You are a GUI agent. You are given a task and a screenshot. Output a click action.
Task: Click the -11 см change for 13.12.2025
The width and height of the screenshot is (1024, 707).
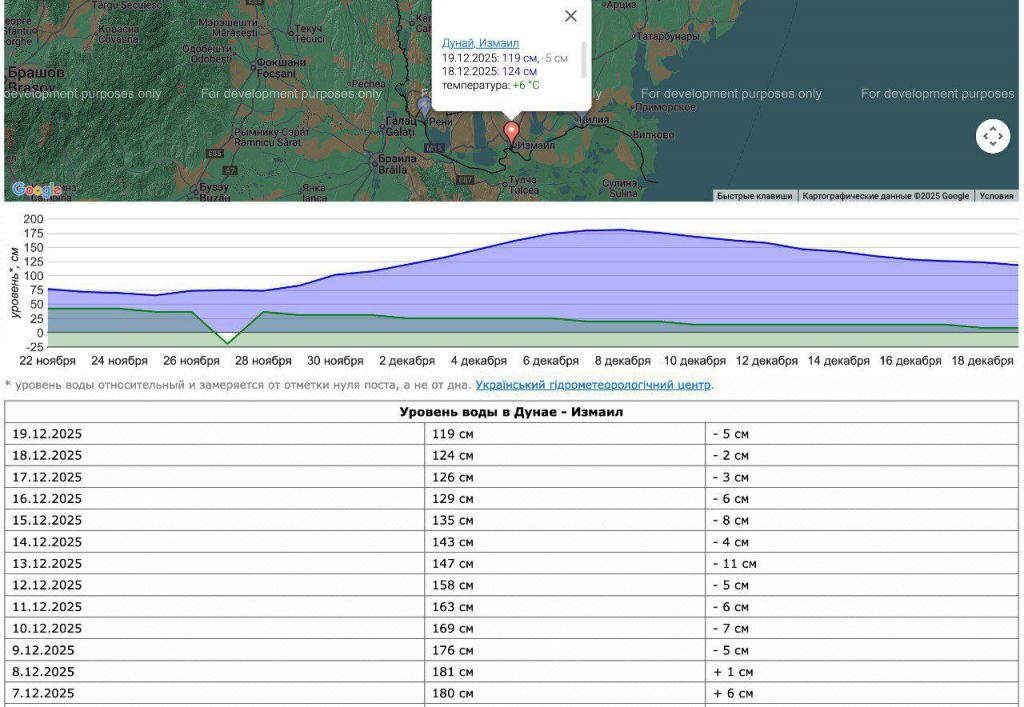coord(734,564)
